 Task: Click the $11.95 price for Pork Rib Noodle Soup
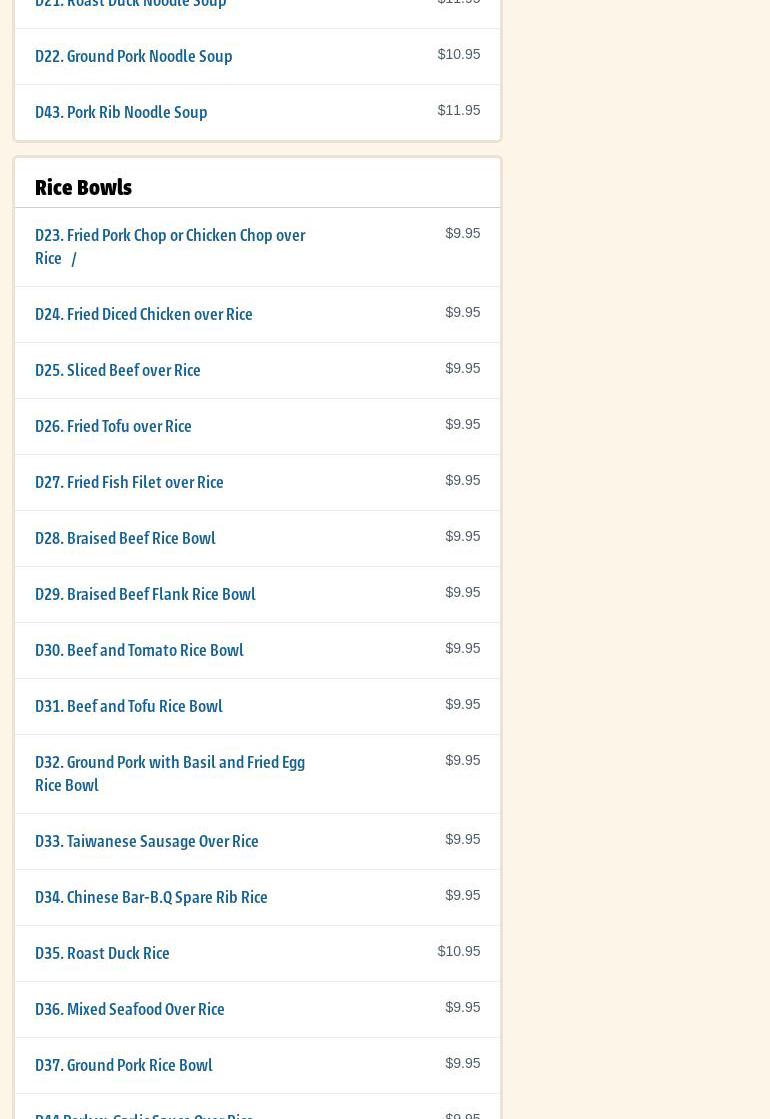click(x=458, y=110)
